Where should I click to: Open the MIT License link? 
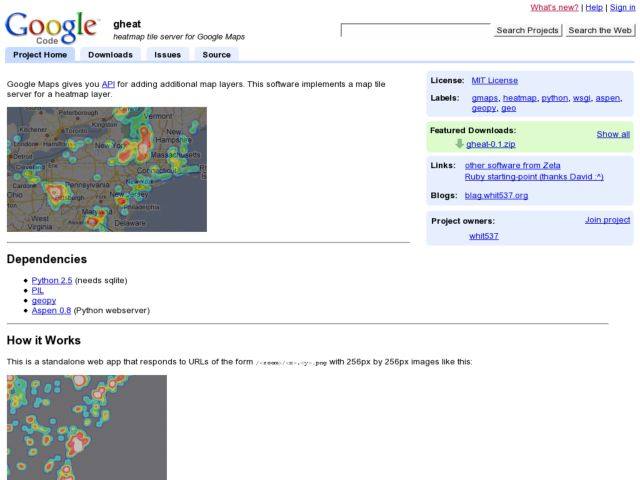pyautogui.click(x=494, y=80)
